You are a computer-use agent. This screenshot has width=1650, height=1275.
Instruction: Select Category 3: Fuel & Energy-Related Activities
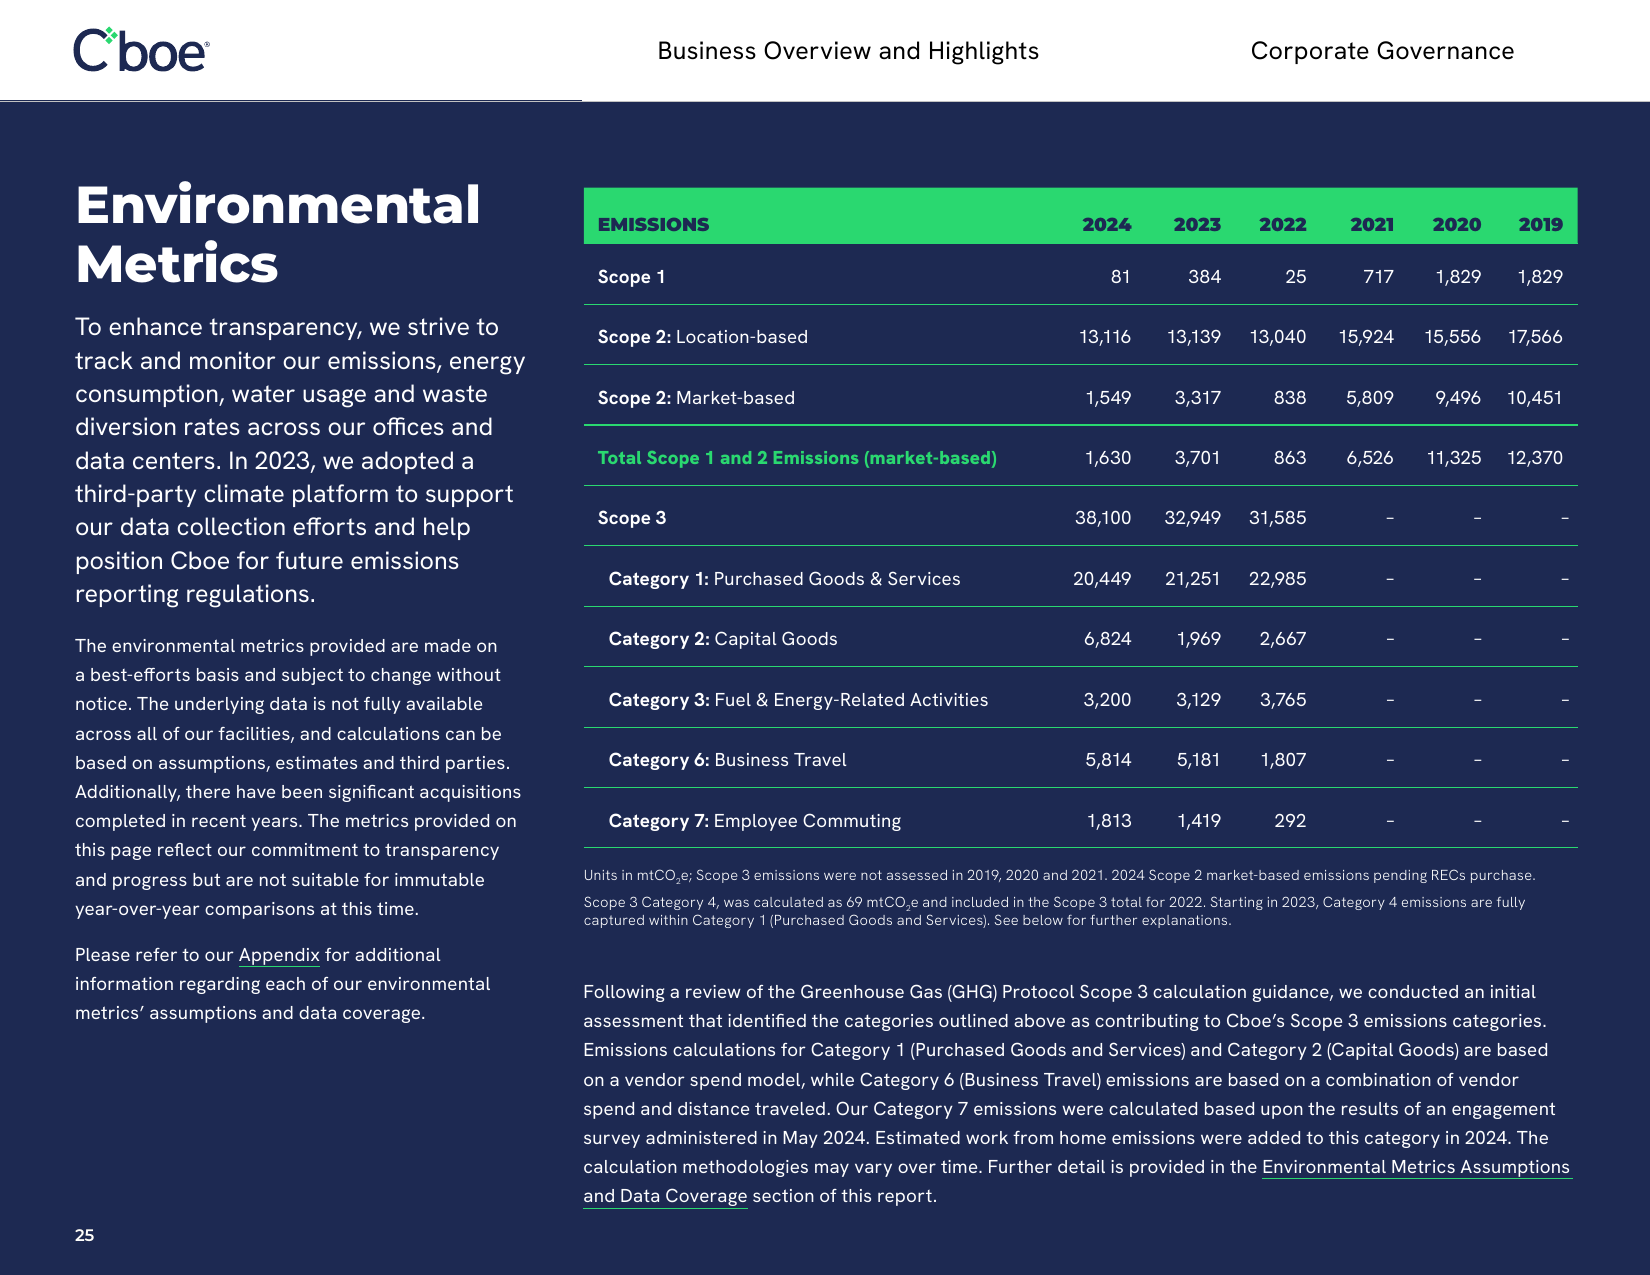(x=798, y=700)
